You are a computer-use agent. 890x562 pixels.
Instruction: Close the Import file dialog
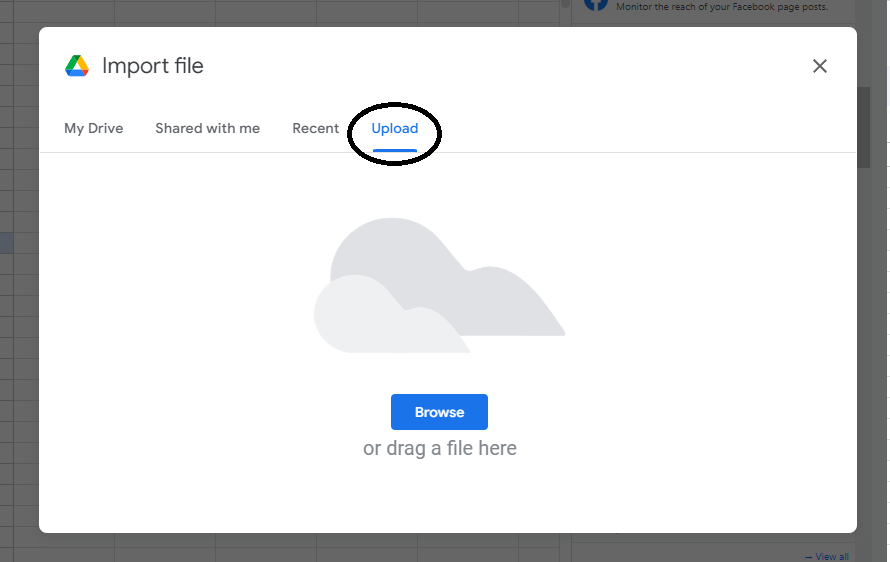point(820,66)
